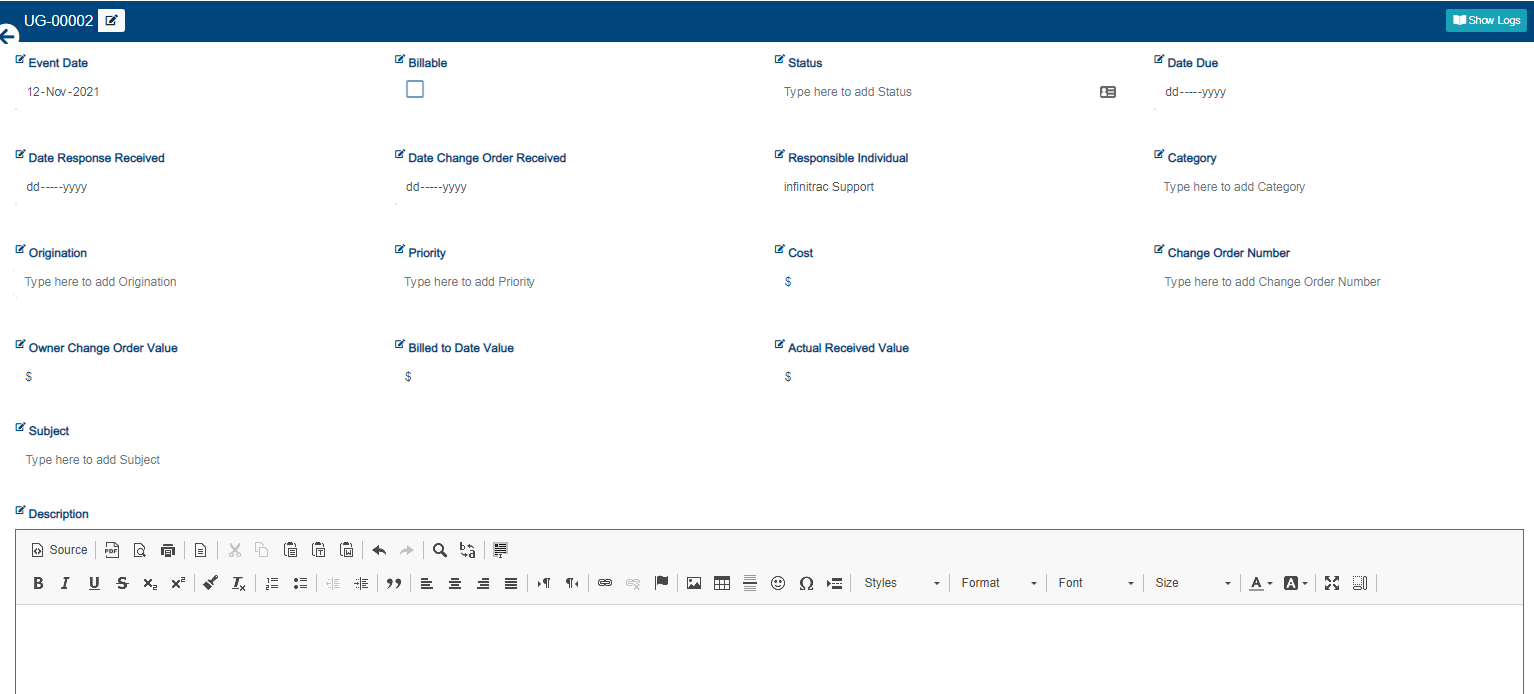Open the Find magnifier tool
The height and width of the screenshot is (694, 1534).
(x=440, y=550)
